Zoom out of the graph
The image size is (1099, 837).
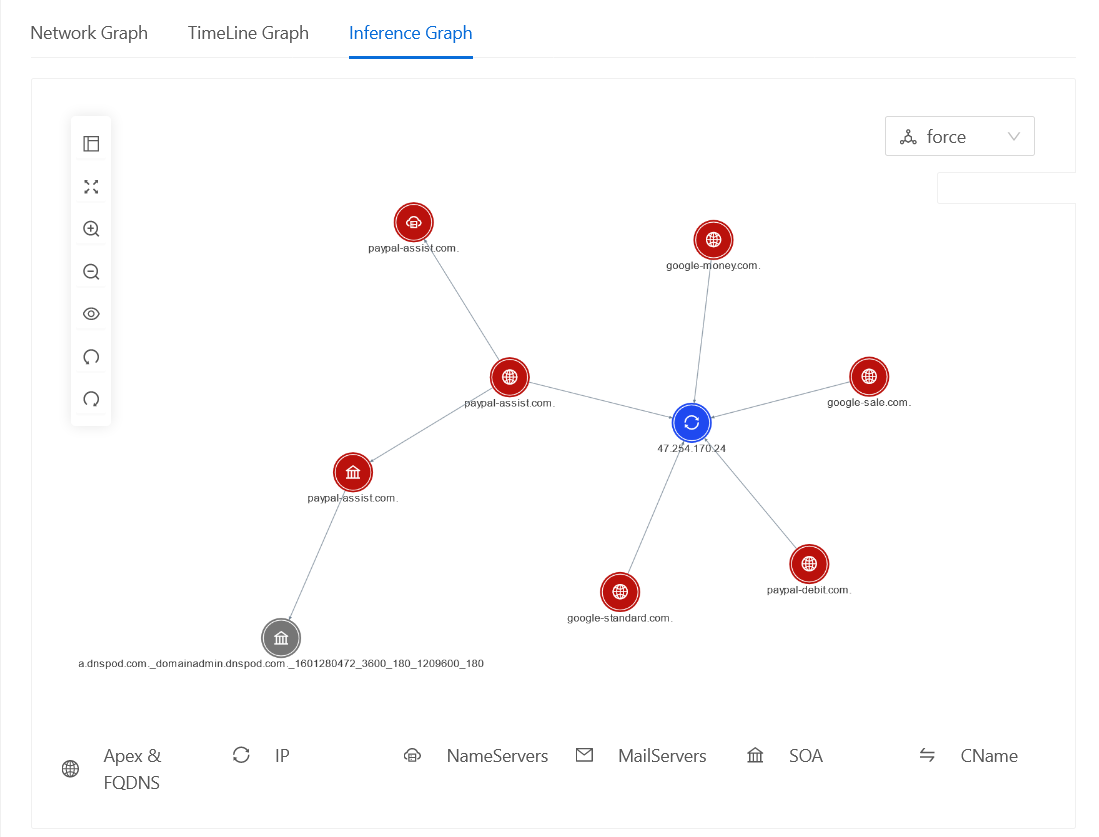point(91,272)
